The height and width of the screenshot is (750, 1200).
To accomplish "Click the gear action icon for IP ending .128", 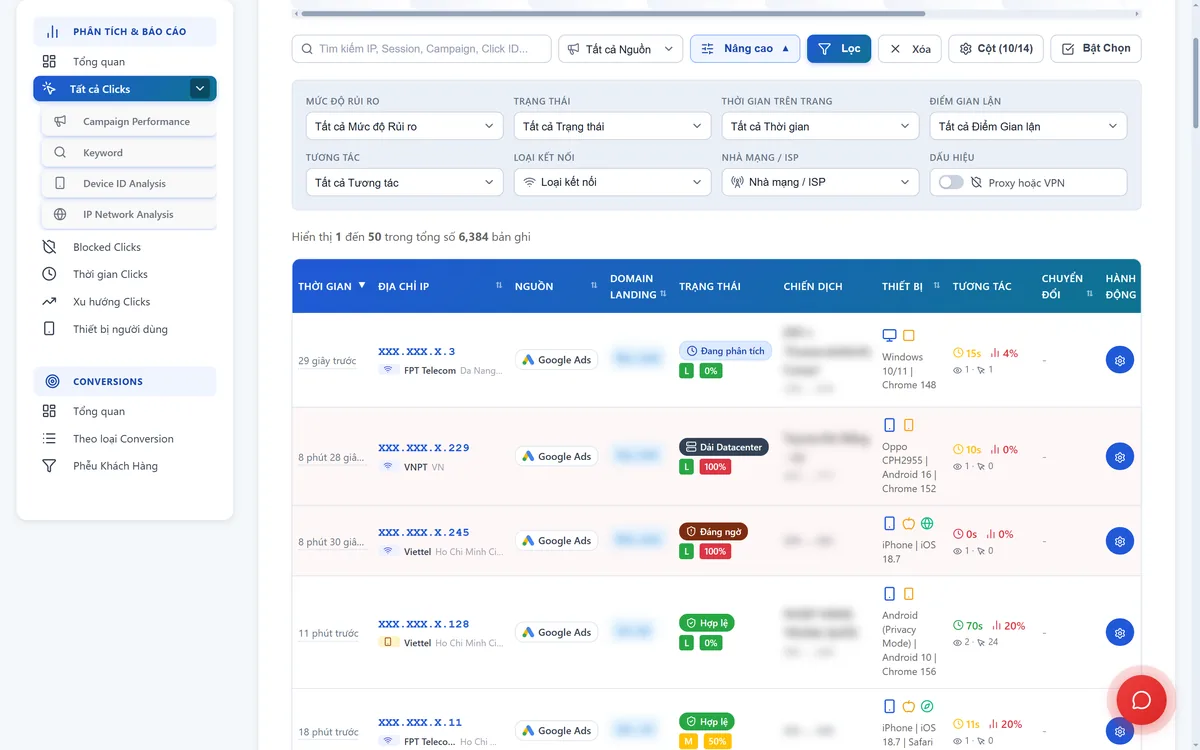I will tap(1120, 633).
